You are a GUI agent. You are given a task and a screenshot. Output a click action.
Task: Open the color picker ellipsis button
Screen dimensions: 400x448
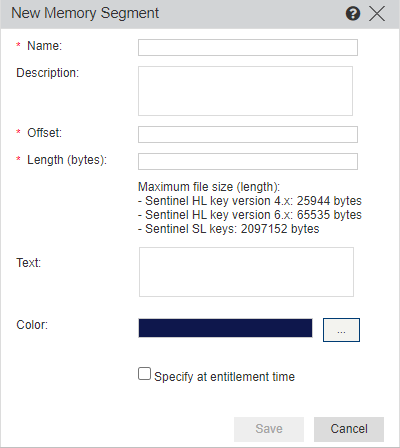tap(341, 330)
